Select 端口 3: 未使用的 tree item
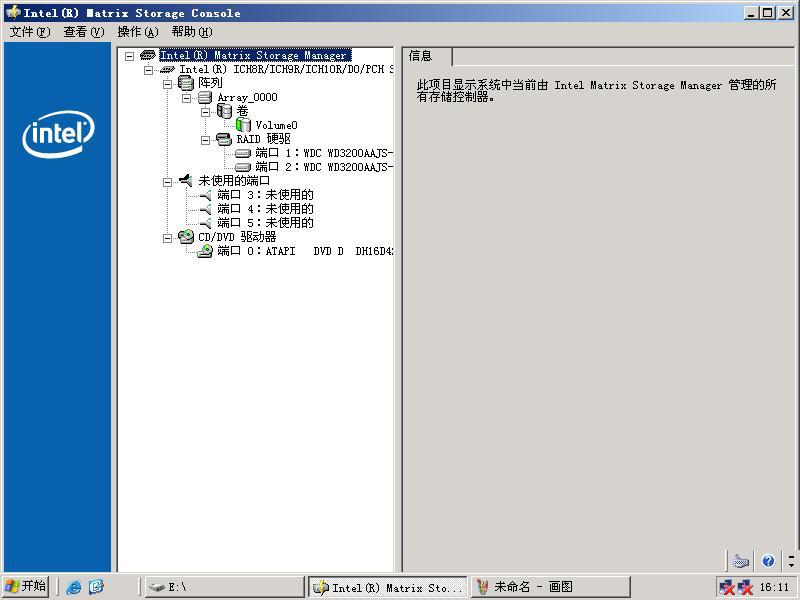The width and height of the screenshot is (800, 600). point(265,195)
